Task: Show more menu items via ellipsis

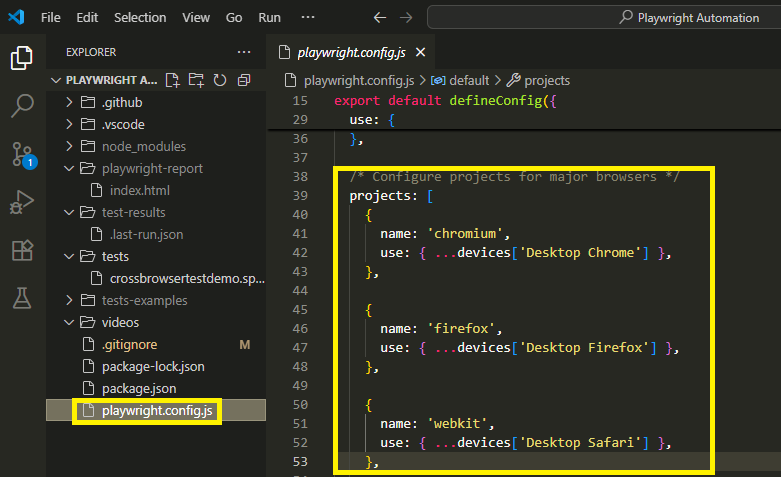Action: [x=308, y=17]
